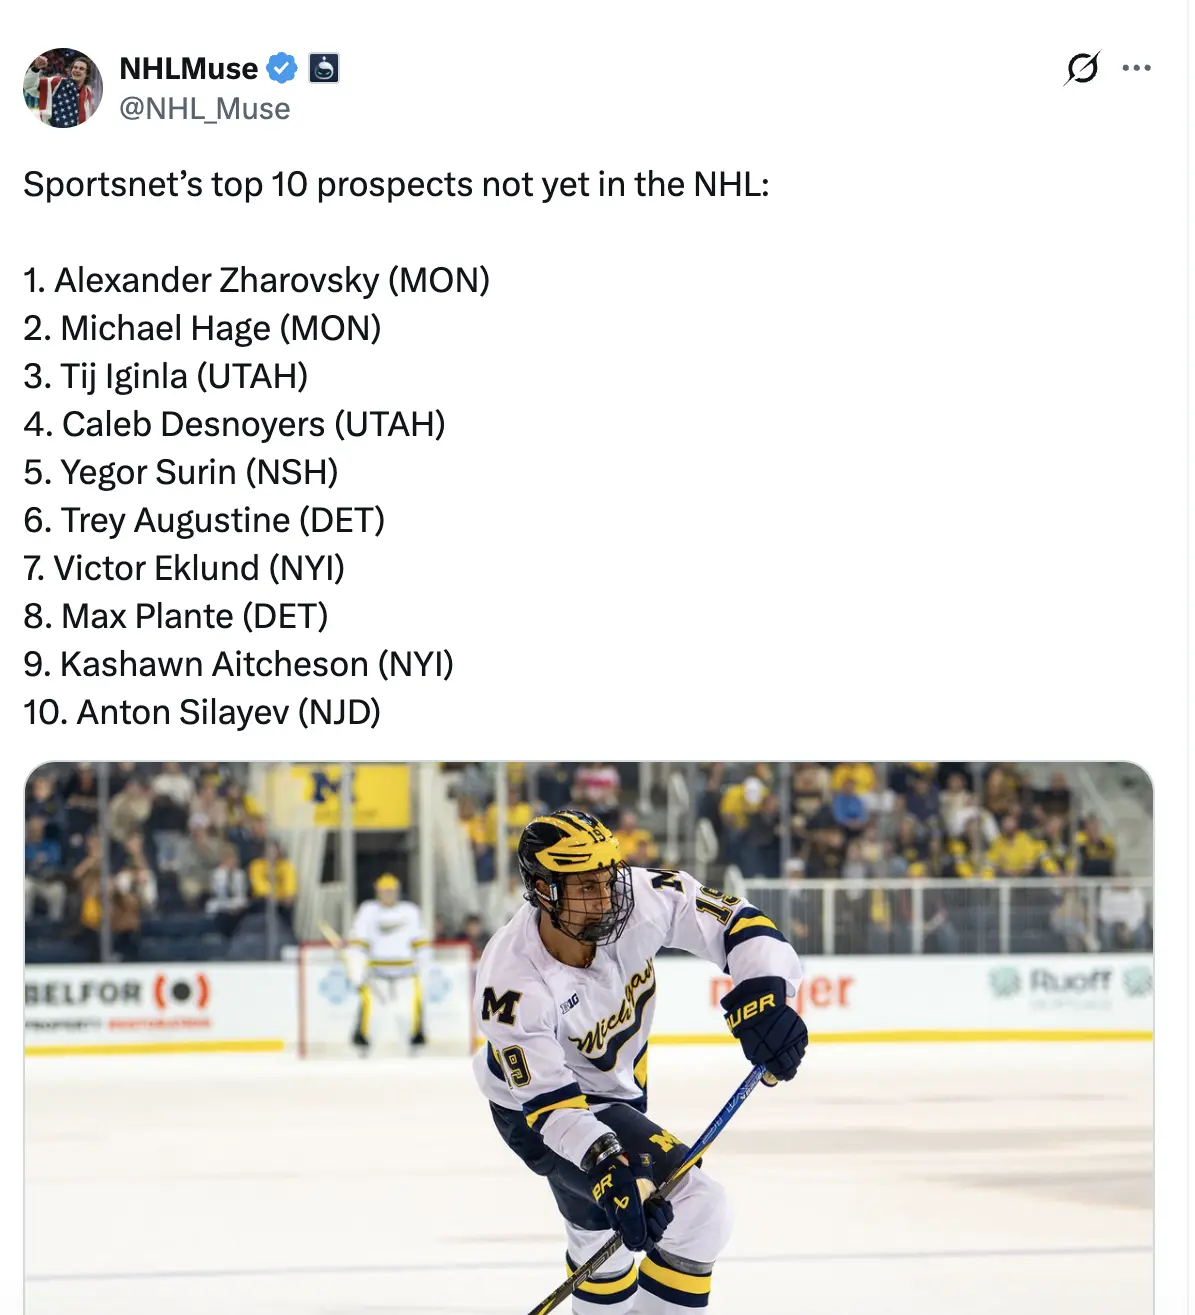The image size is (1195, 1315).
Task: Open NHLMuse's profile avatar picture
Action: coord(63,88)
